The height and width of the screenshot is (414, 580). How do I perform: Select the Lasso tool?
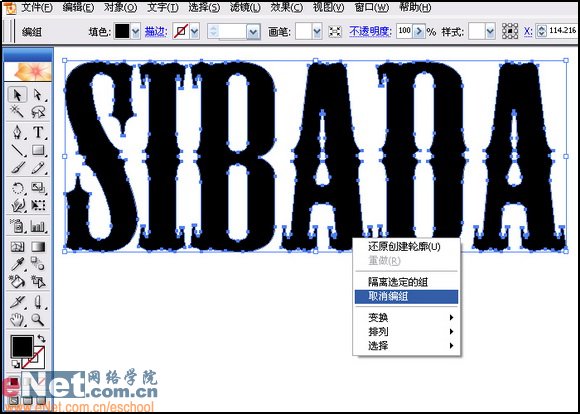tap(38, 112)
